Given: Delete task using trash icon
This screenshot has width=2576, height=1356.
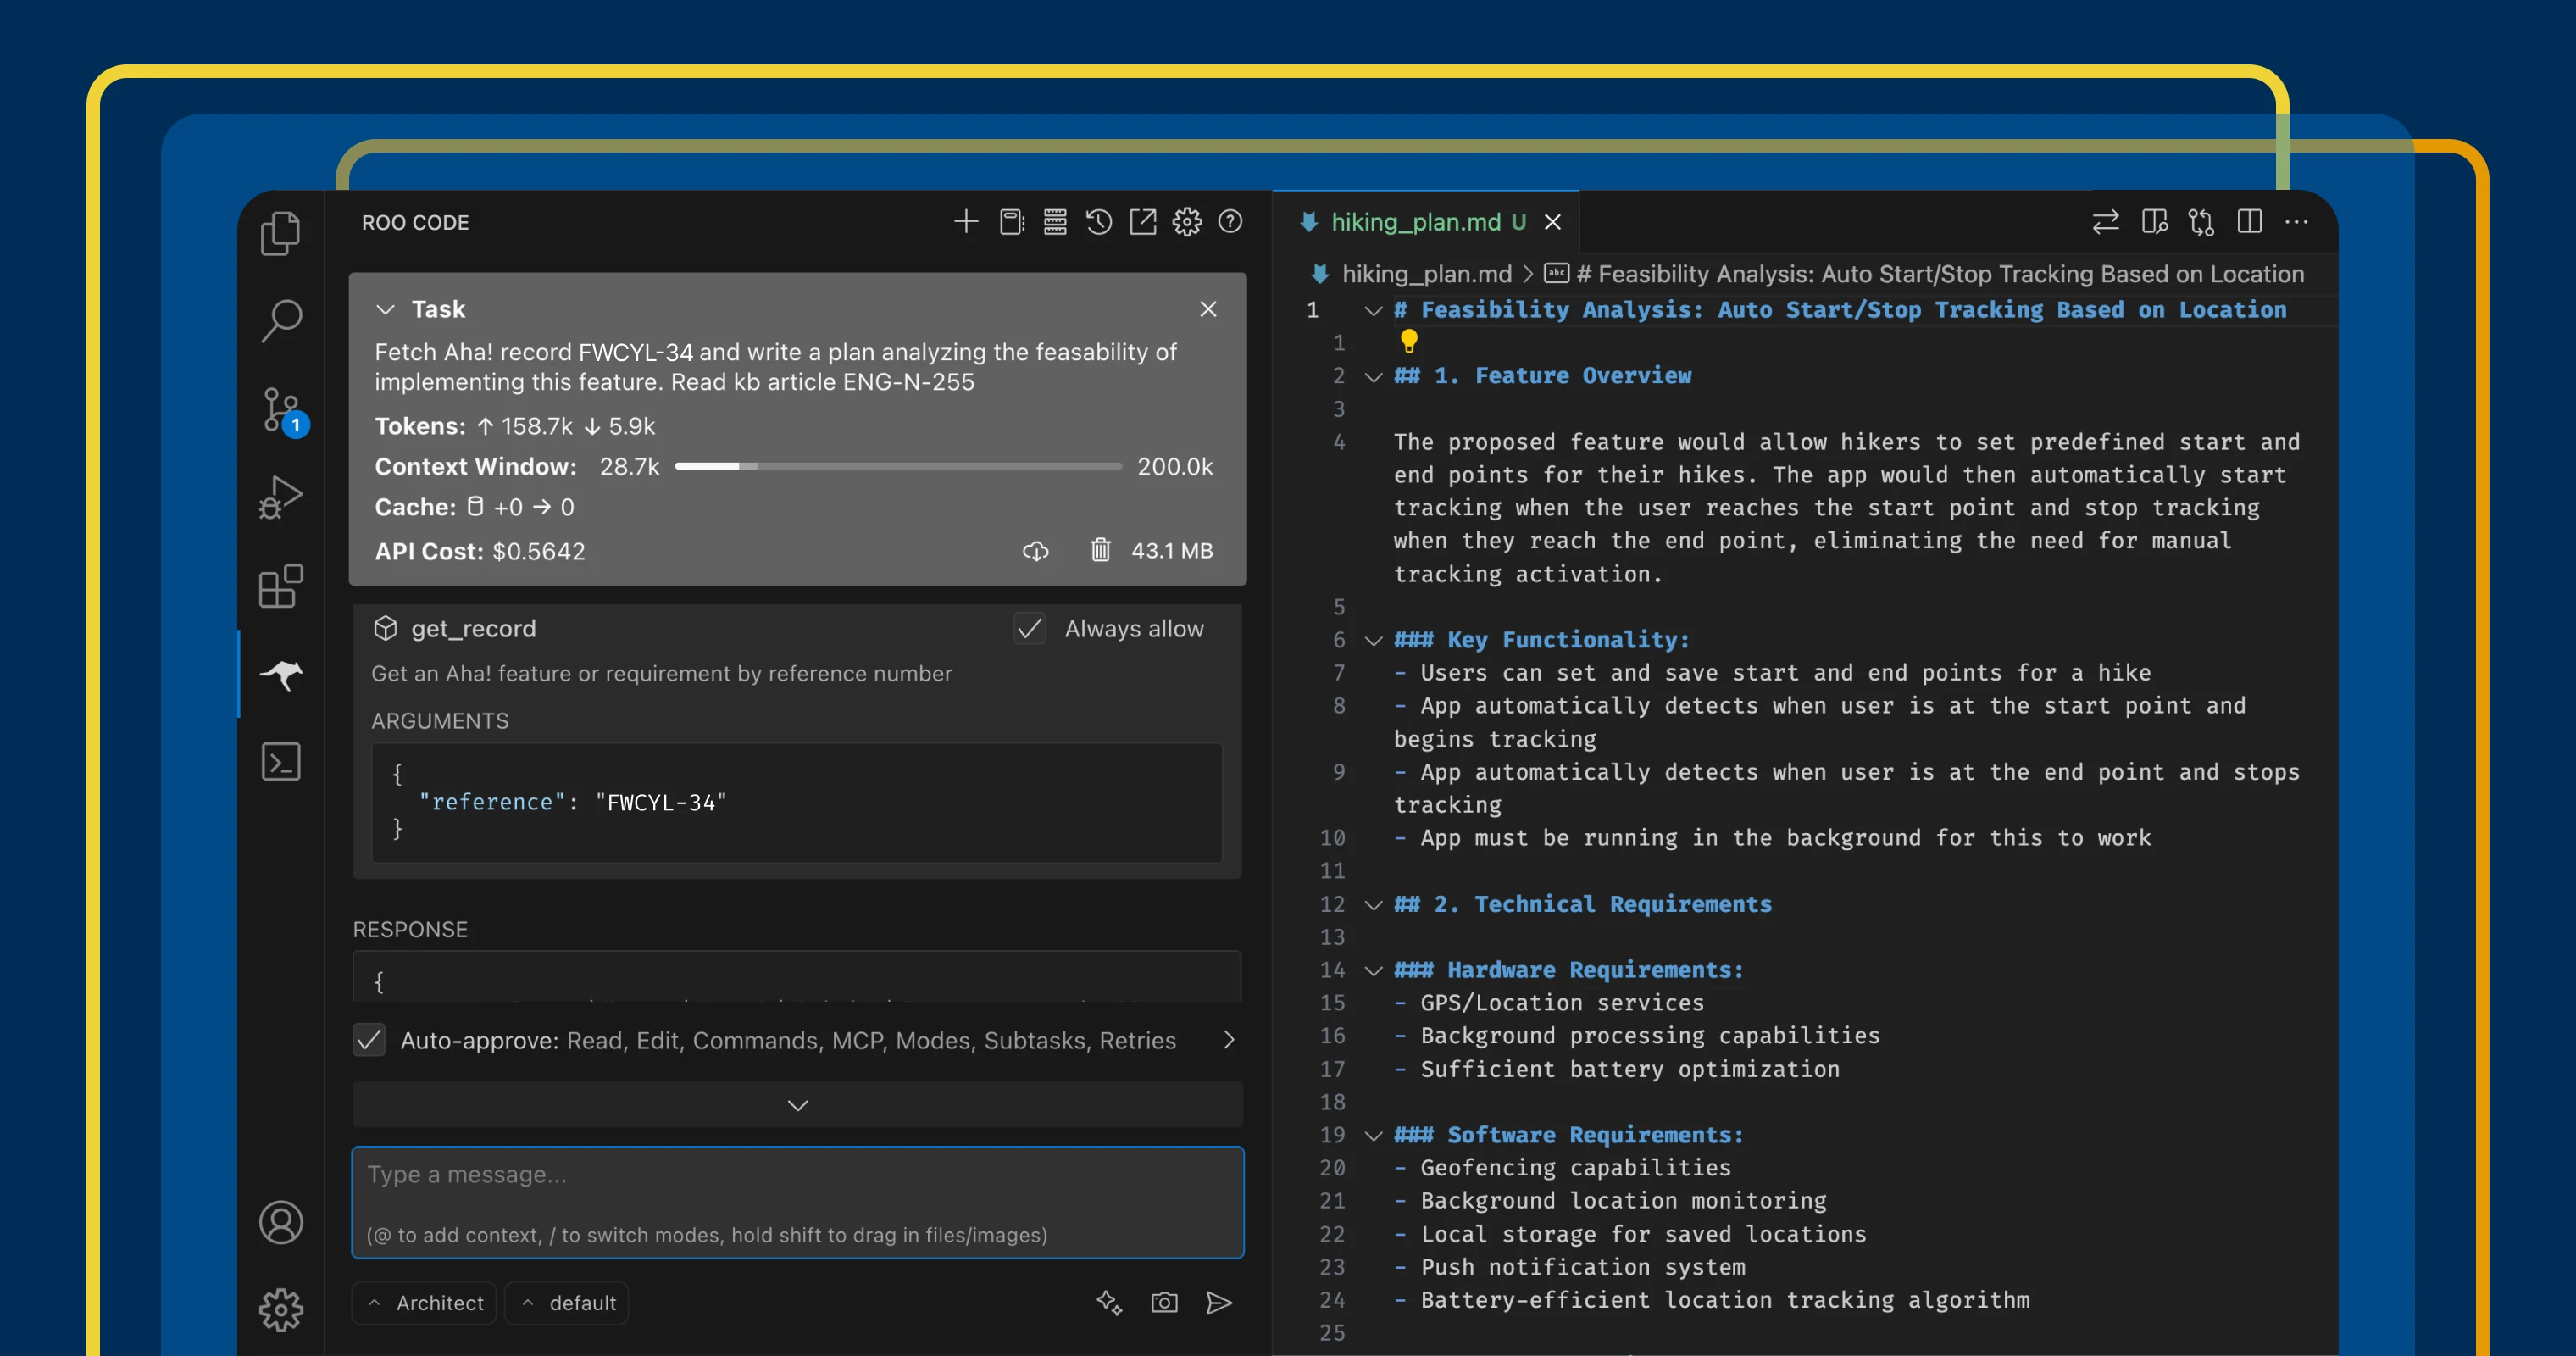Looking at the screenshot, I should 1100,550.
